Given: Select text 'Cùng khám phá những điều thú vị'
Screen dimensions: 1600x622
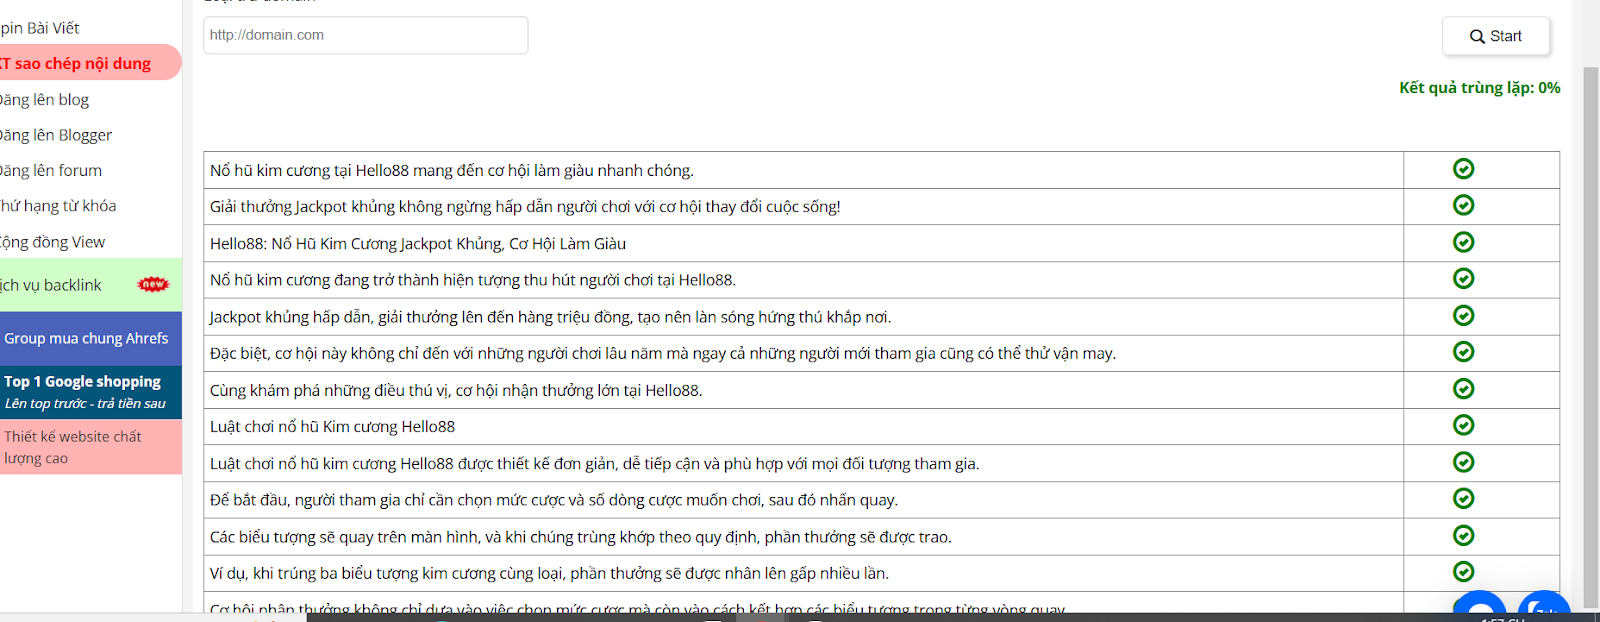Looking at the screenshot, I should [x=330, y=391].
